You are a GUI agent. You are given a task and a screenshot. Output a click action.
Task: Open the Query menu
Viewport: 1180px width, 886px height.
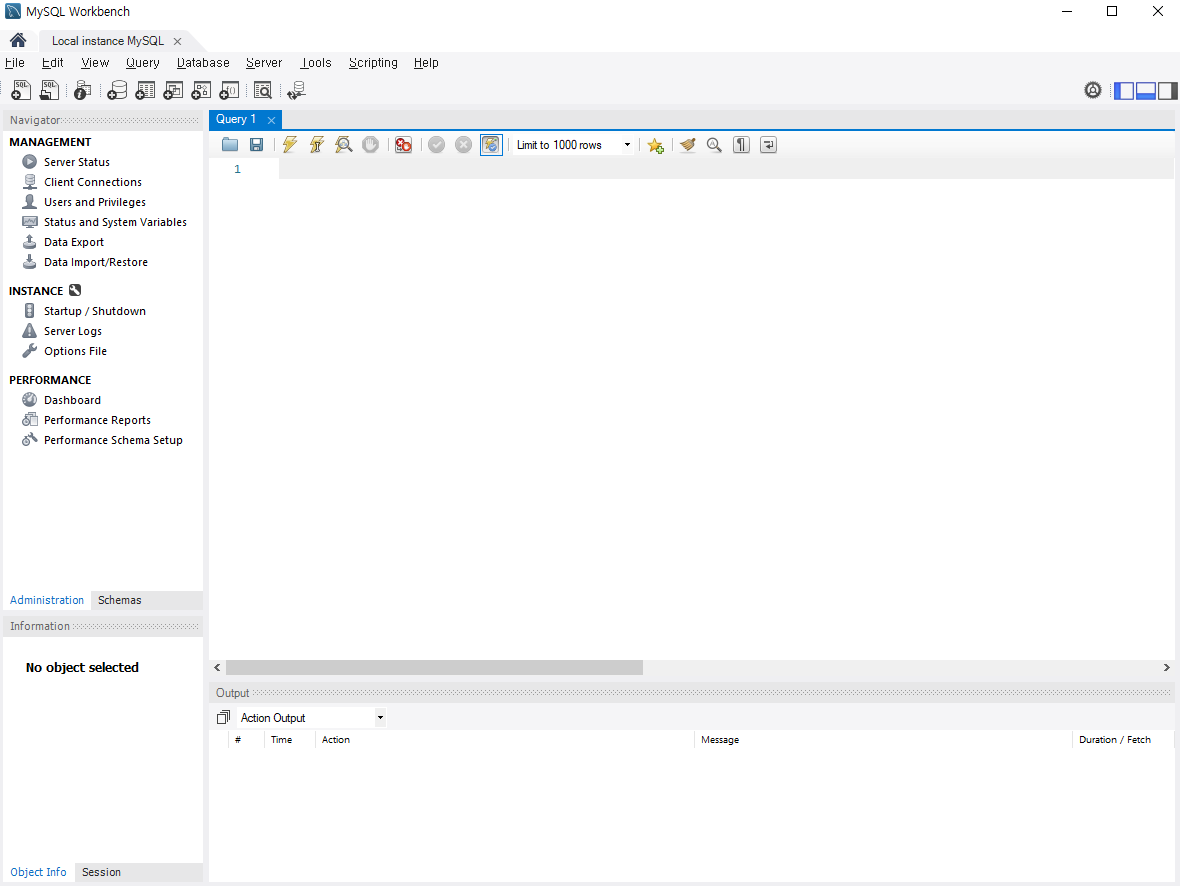click(x=142, y=62)
